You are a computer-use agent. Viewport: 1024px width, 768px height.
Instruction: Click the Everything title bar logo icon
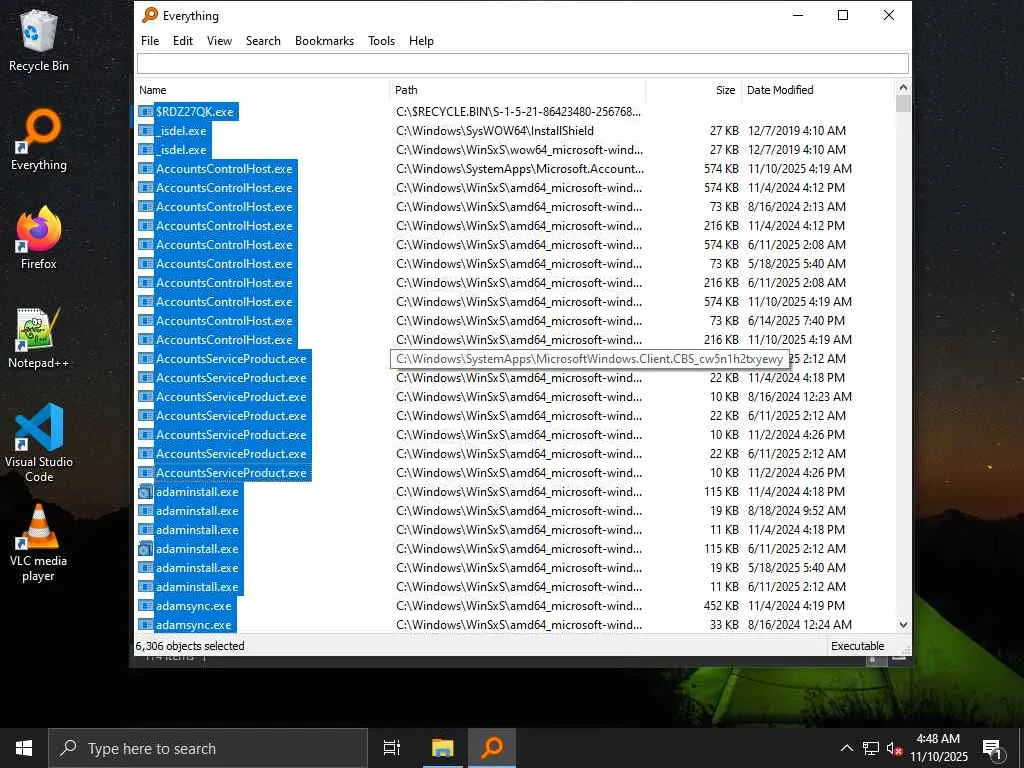(150, 15)
